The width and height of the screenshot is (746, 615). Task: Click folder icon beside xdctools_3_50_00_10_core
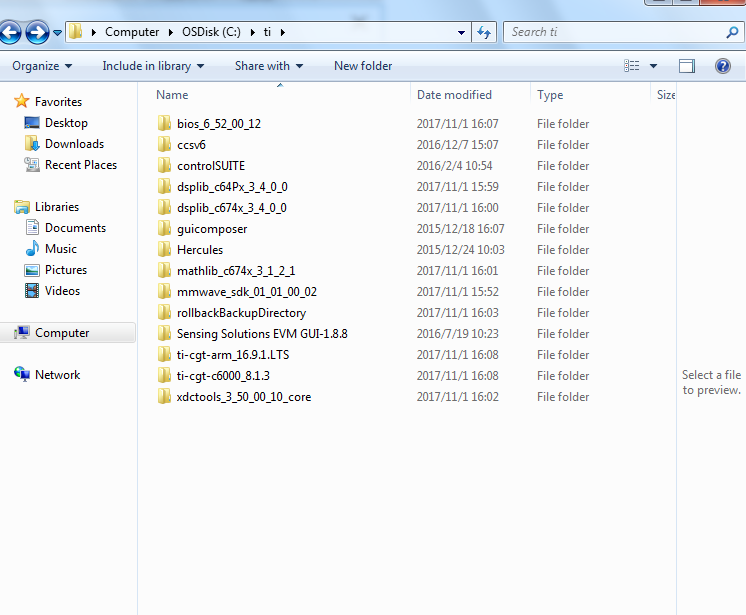coord(164,396)
